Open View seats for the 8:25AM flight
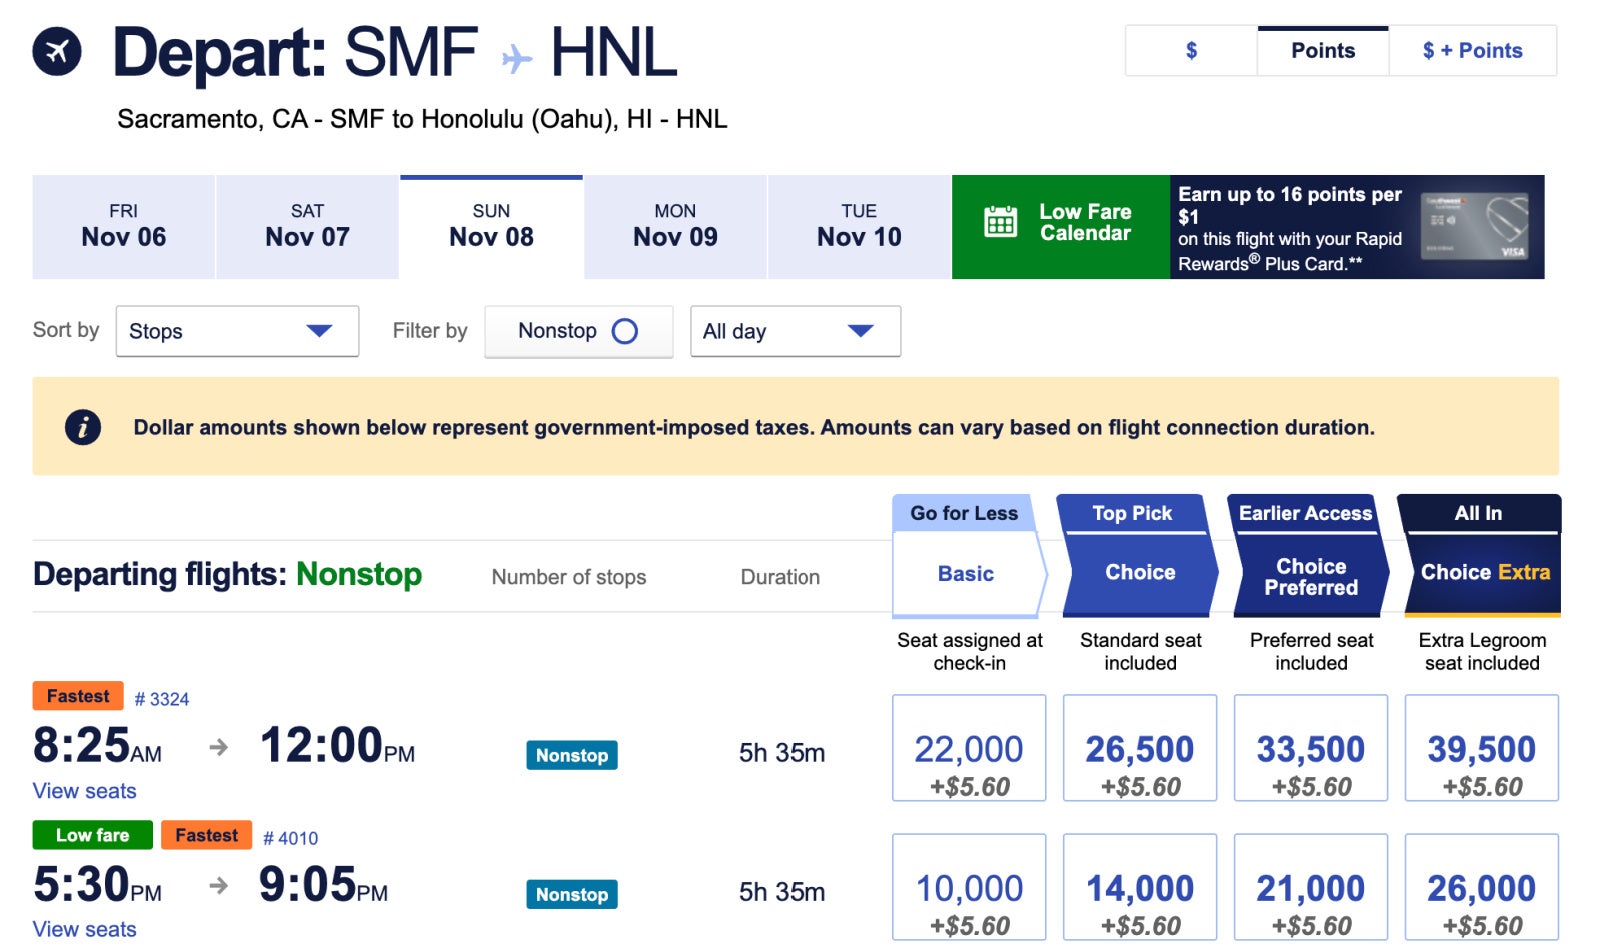Viewport: 1600px width, 952px height. click(x=85, y=791)
